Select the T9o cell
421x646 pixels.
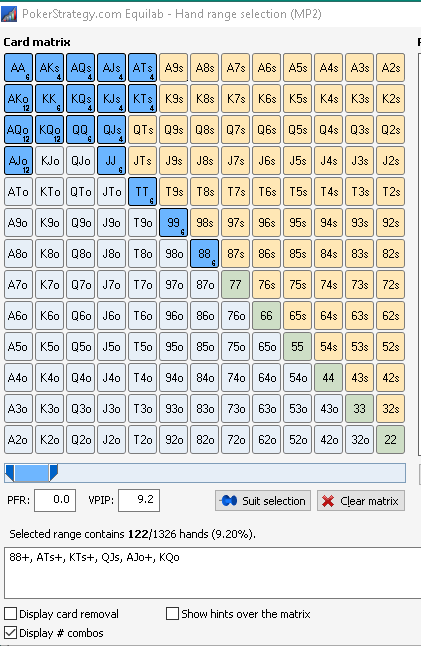click(x=143, y=222)
